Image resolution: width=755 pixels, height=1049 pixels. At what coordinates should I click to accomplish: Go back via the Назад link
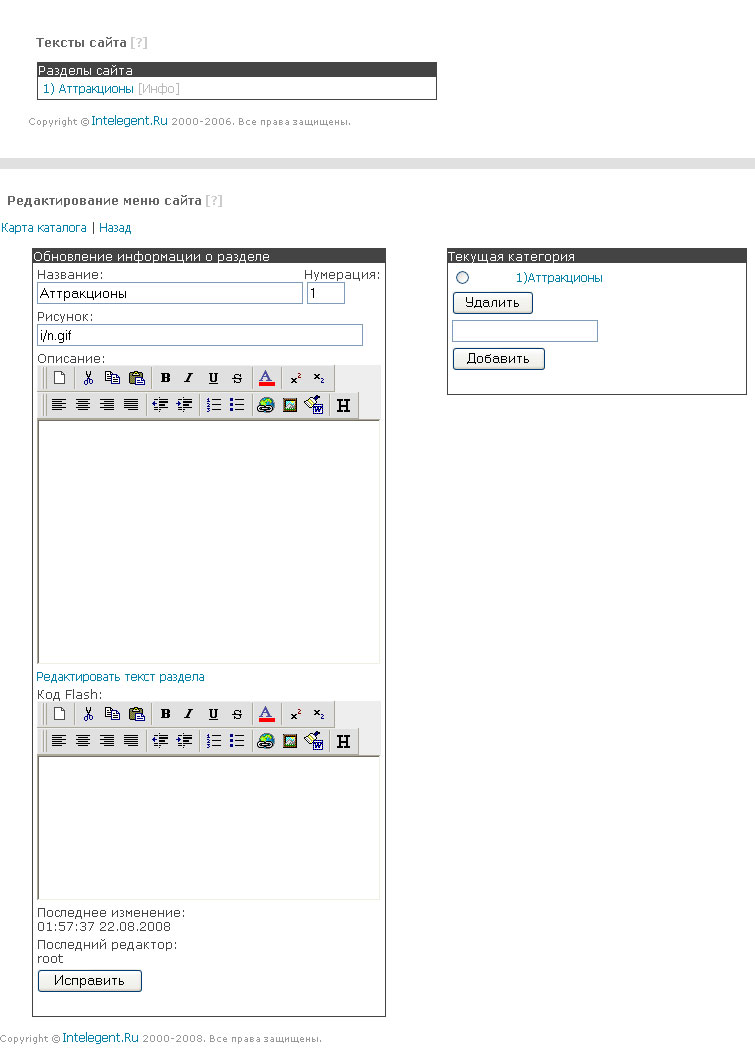click(115, 227)
